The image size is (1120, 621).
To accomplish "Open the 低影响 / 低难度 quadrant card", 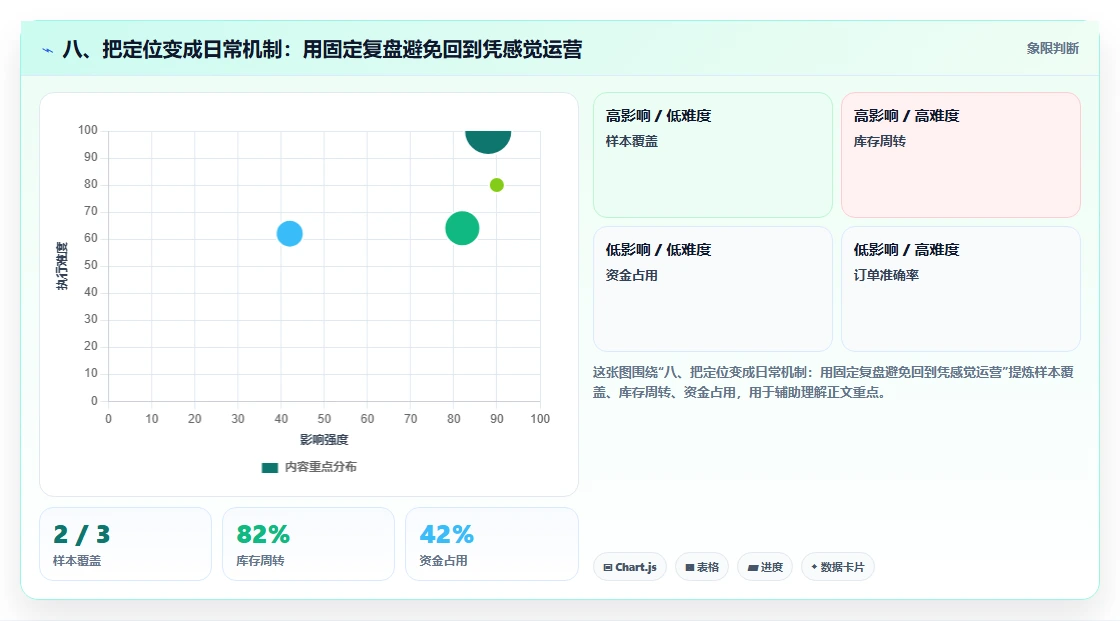I will pos(713,289).
